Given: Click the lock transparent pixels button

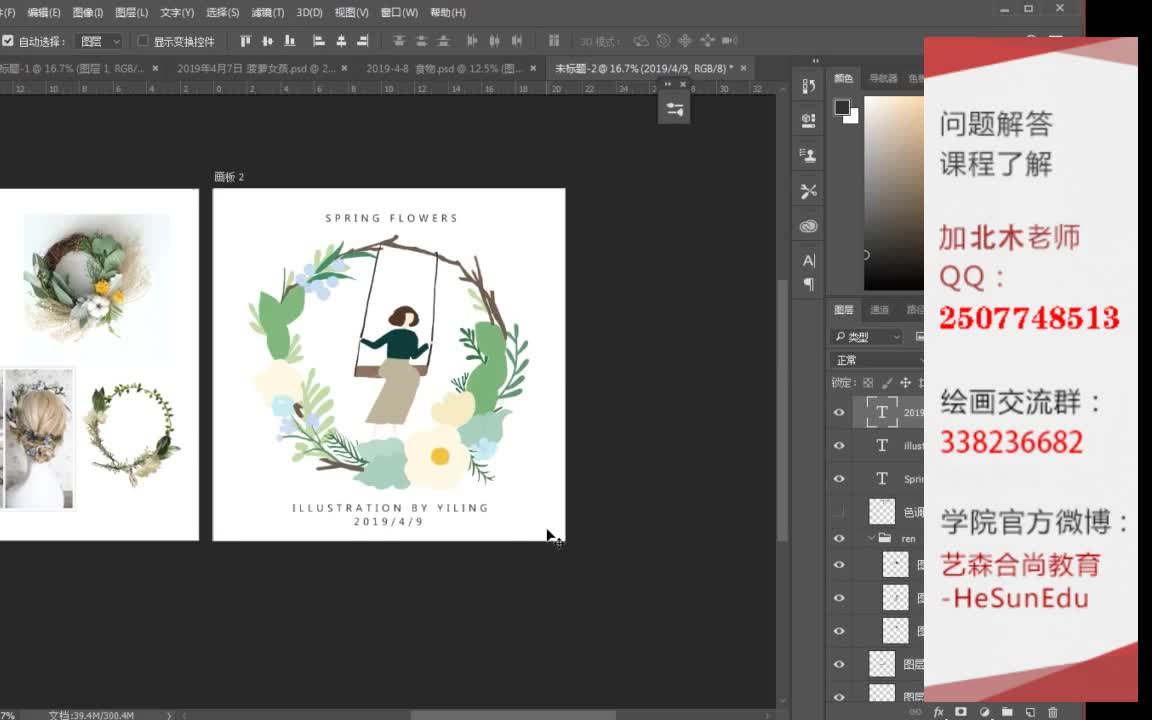Looking at the screenshot, I should (x=869, y=383).
